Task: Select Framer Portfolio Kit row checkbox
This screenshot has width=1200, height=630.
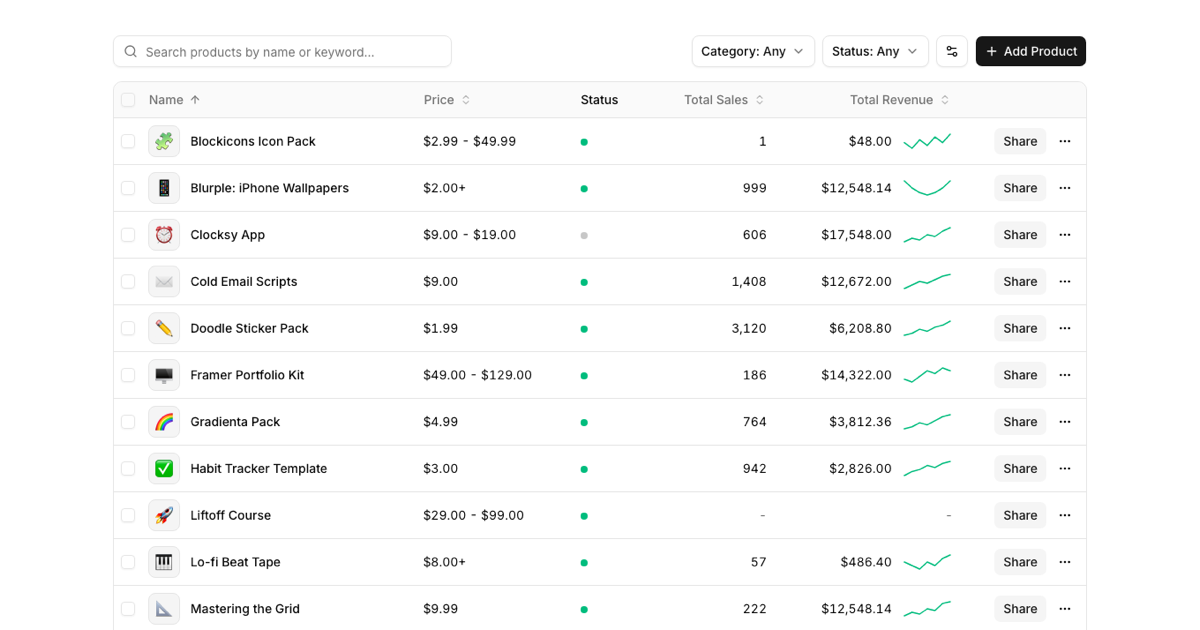Action: [x=128, y=375]
